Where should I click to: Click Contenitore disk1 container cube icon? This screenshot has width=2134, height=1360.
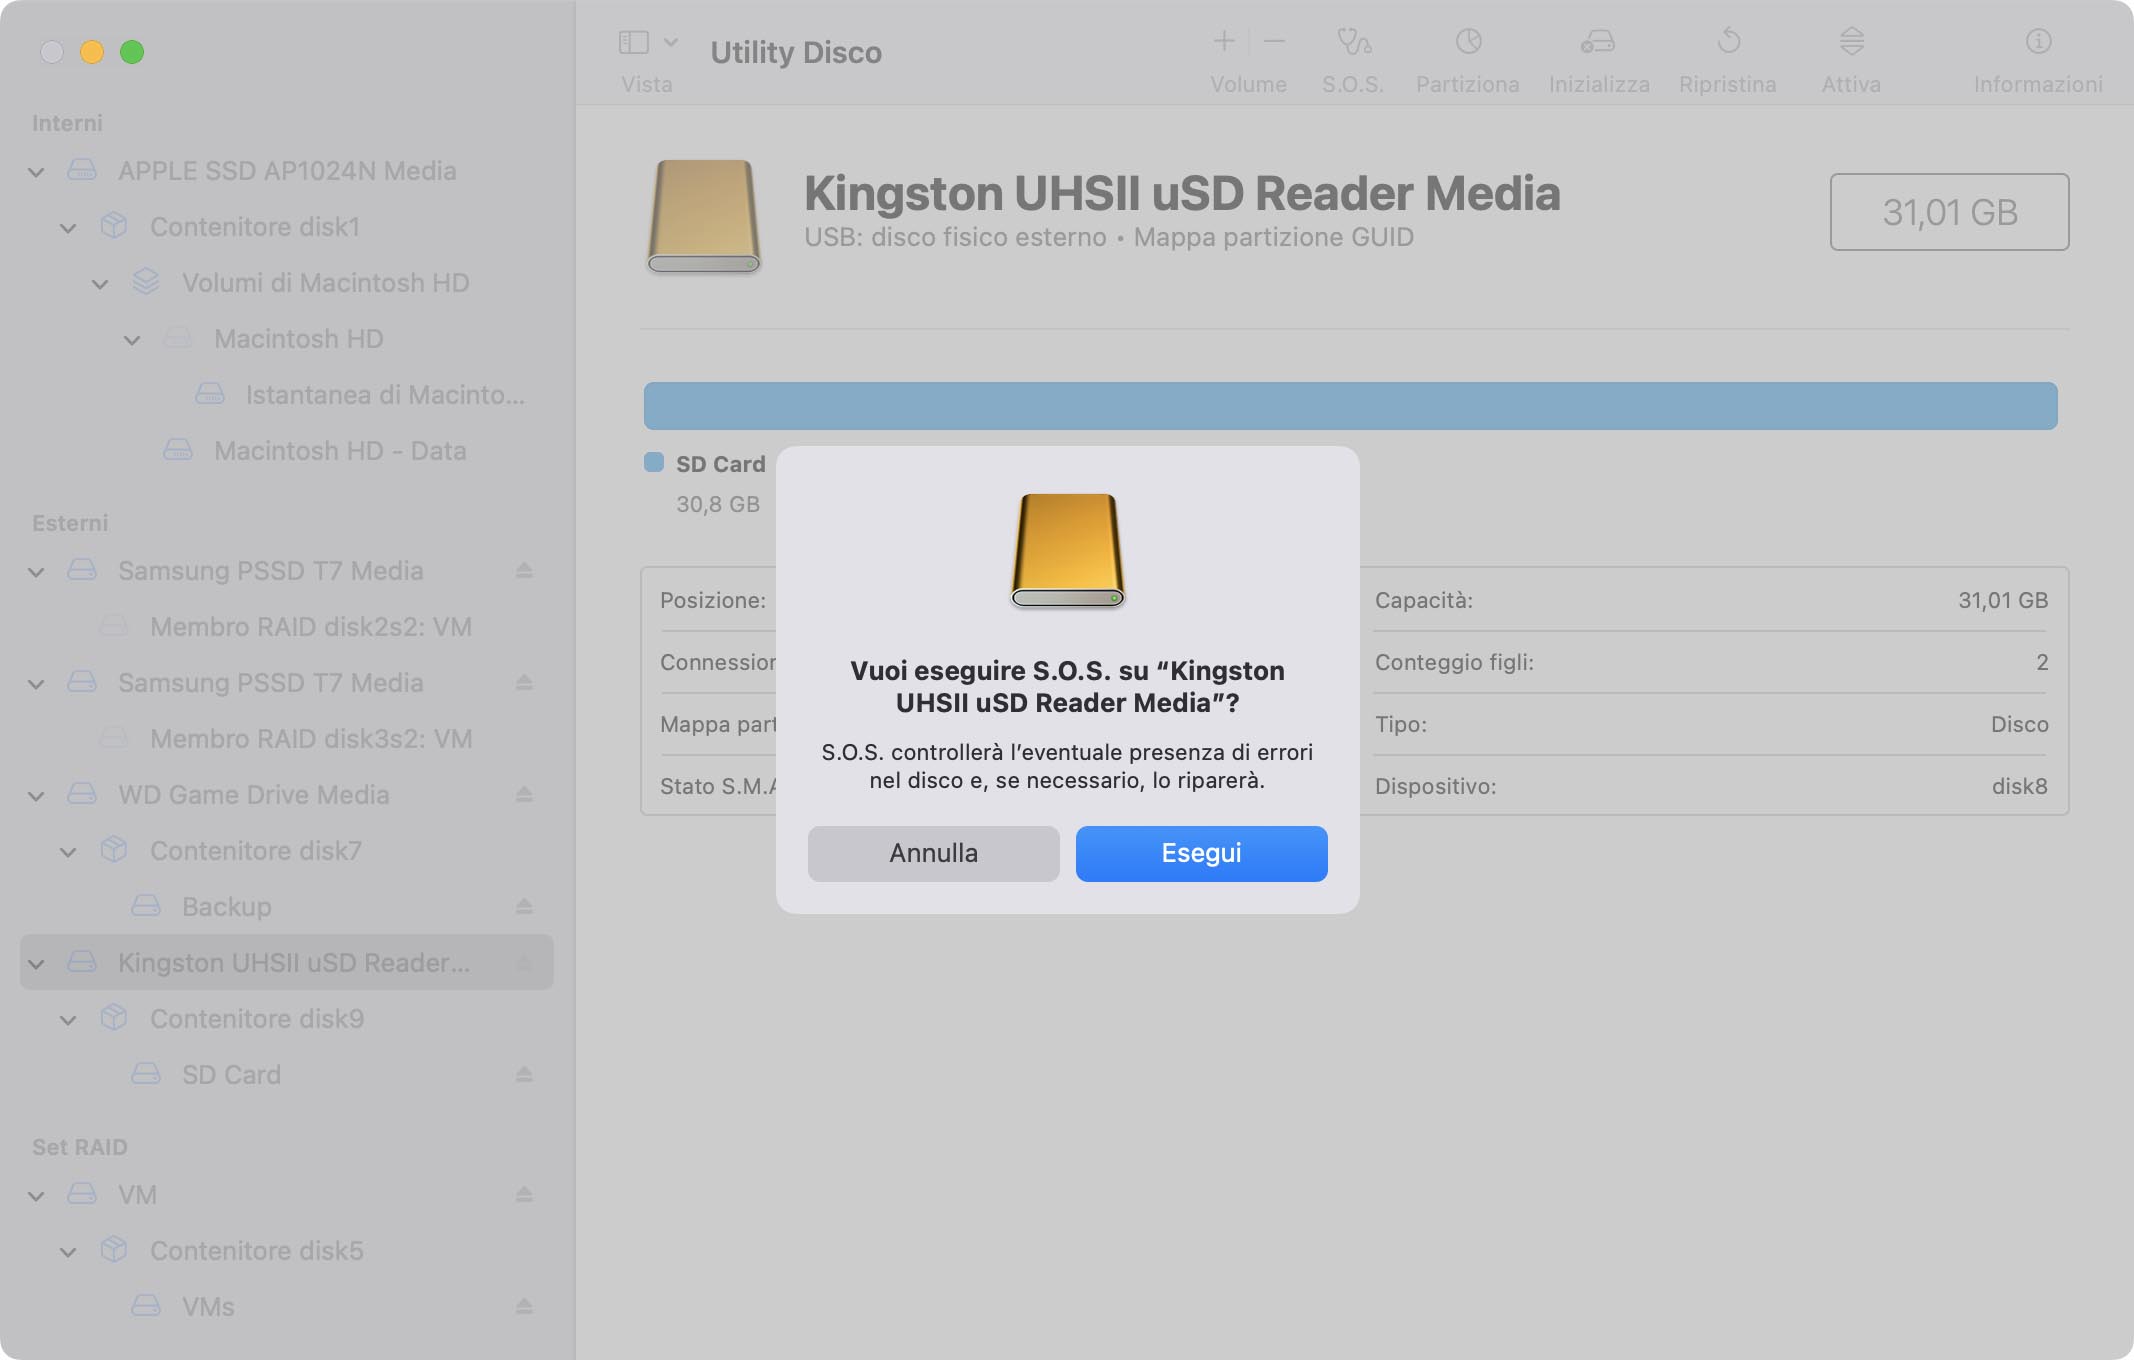(114, 226)
